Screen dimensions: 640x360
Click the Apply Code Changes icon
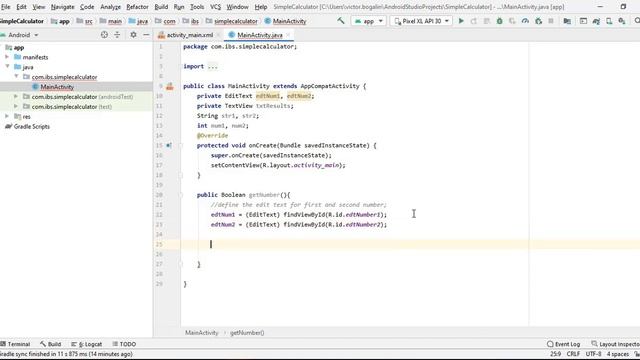(487, 21)
